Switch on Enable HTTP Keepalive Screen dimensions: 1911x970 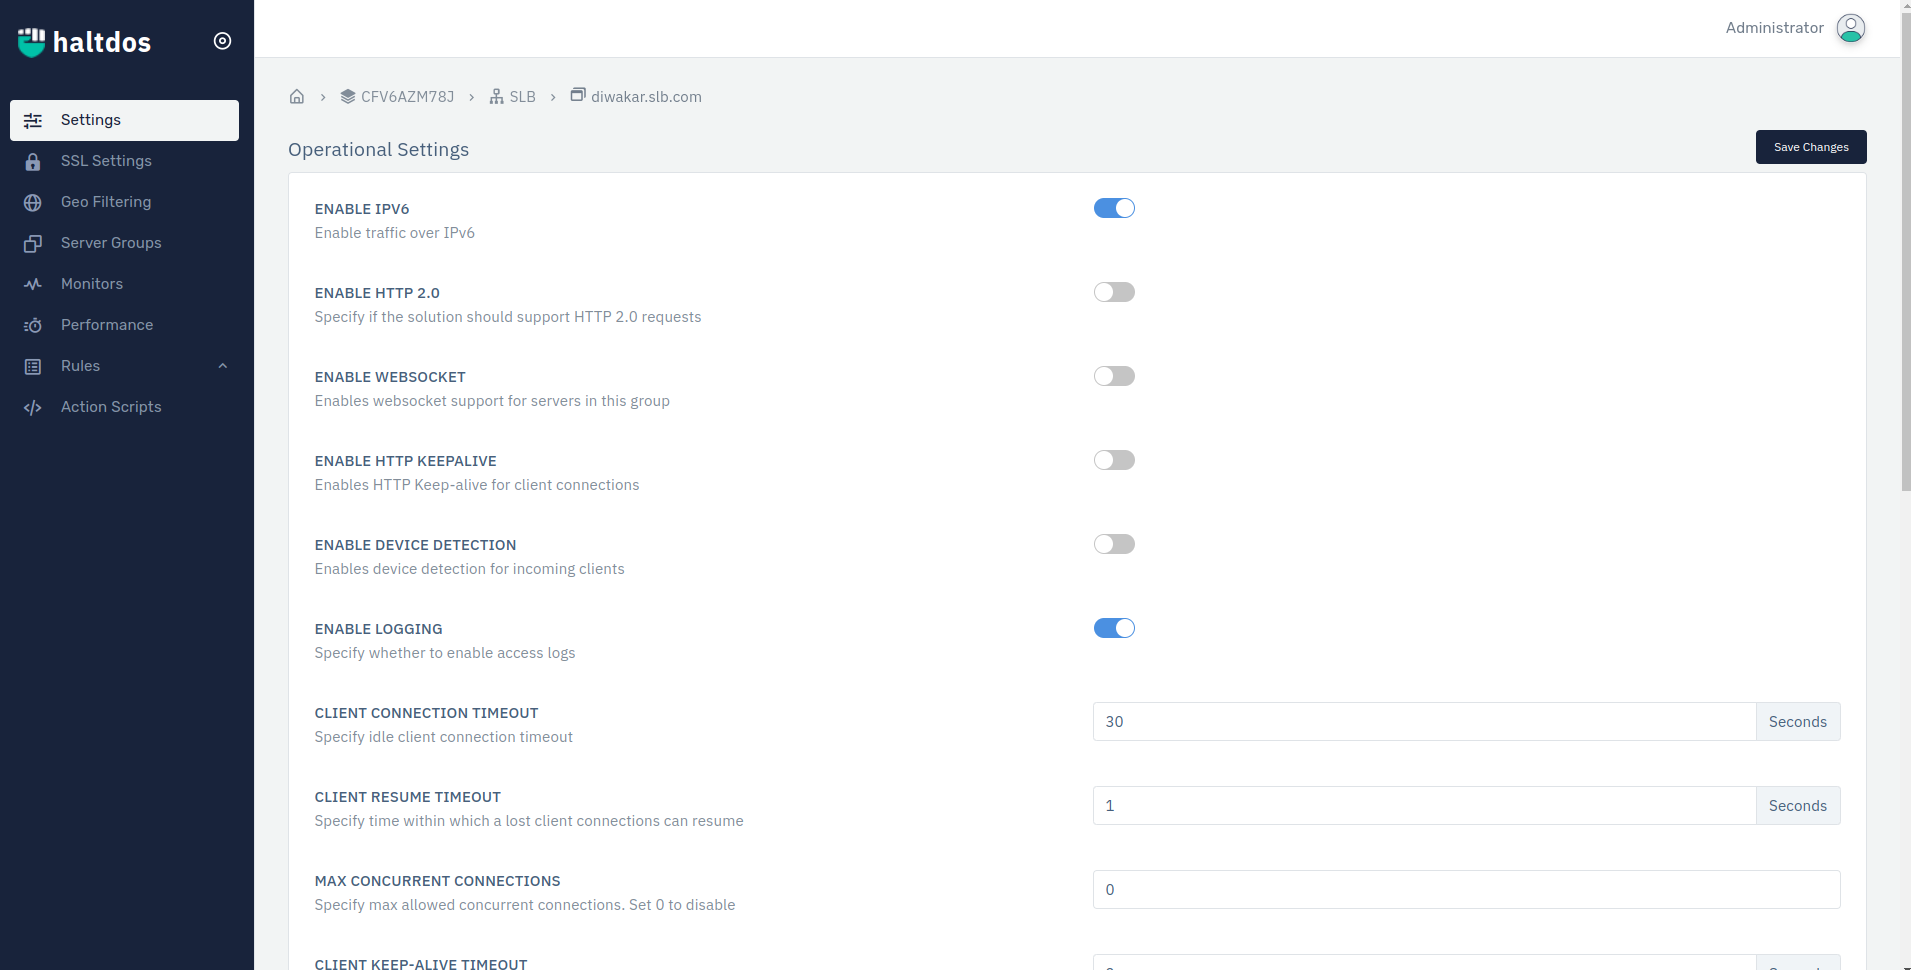point(1114,460)
